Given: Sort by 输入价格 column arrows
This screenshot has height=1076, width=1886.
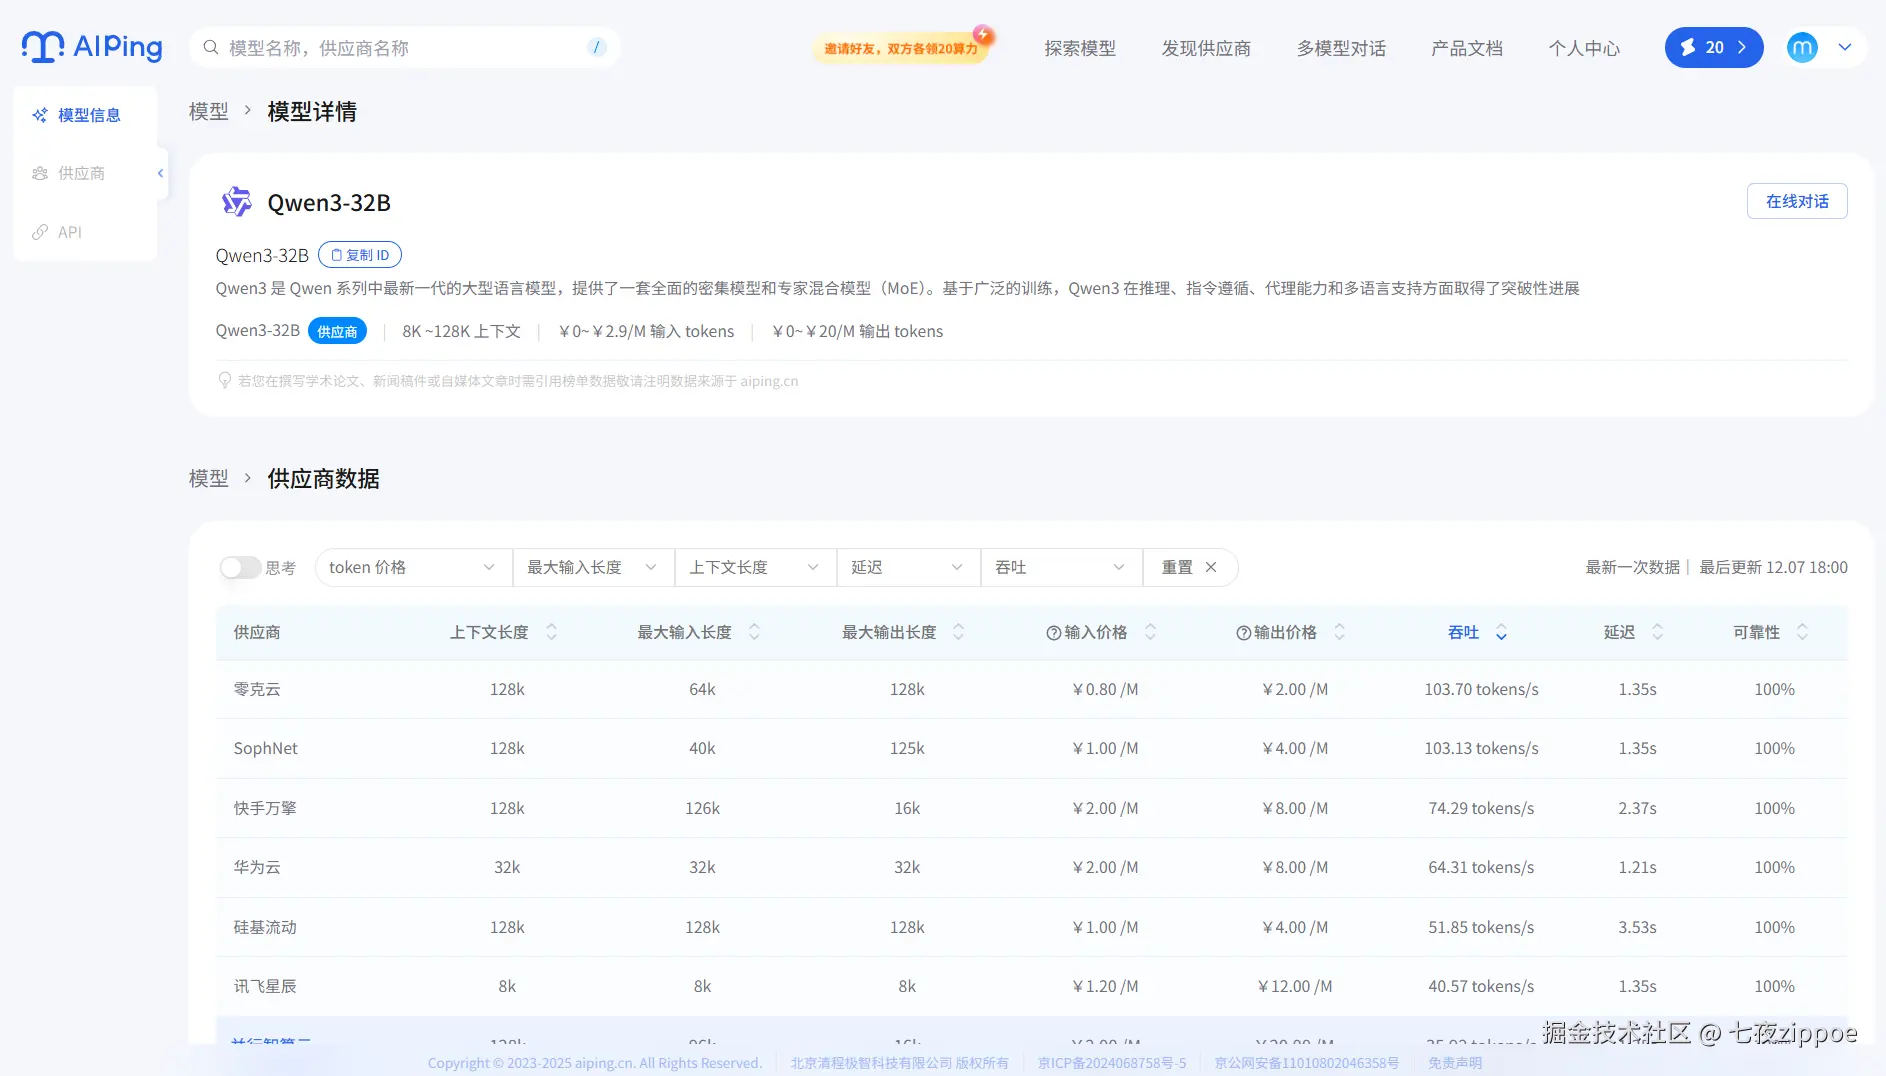Looking at the screenshot, I should click(1150, 632).
